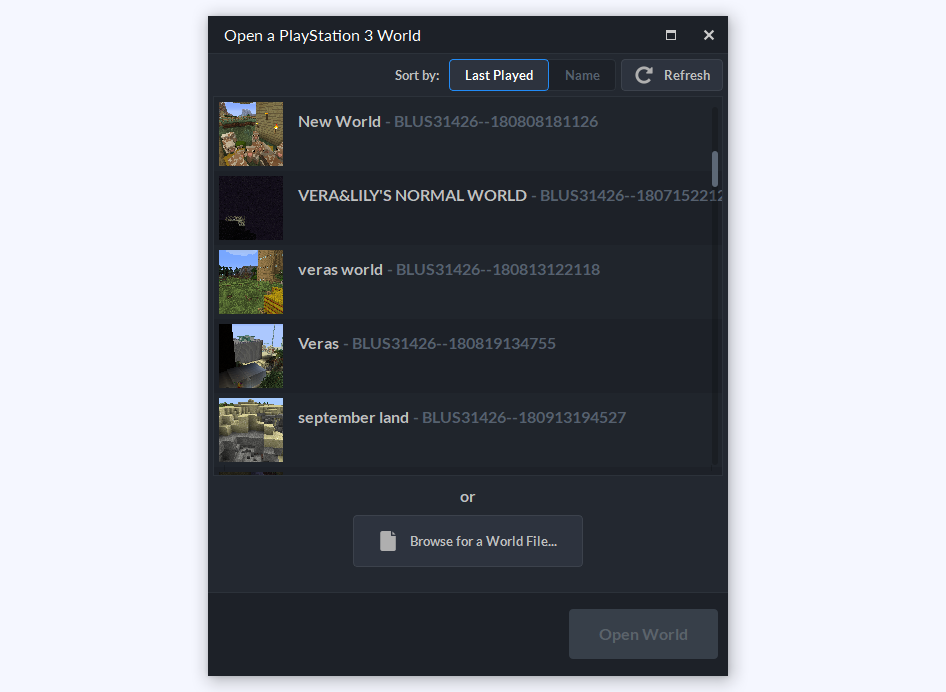Click the Refresh button

point(671,75)
